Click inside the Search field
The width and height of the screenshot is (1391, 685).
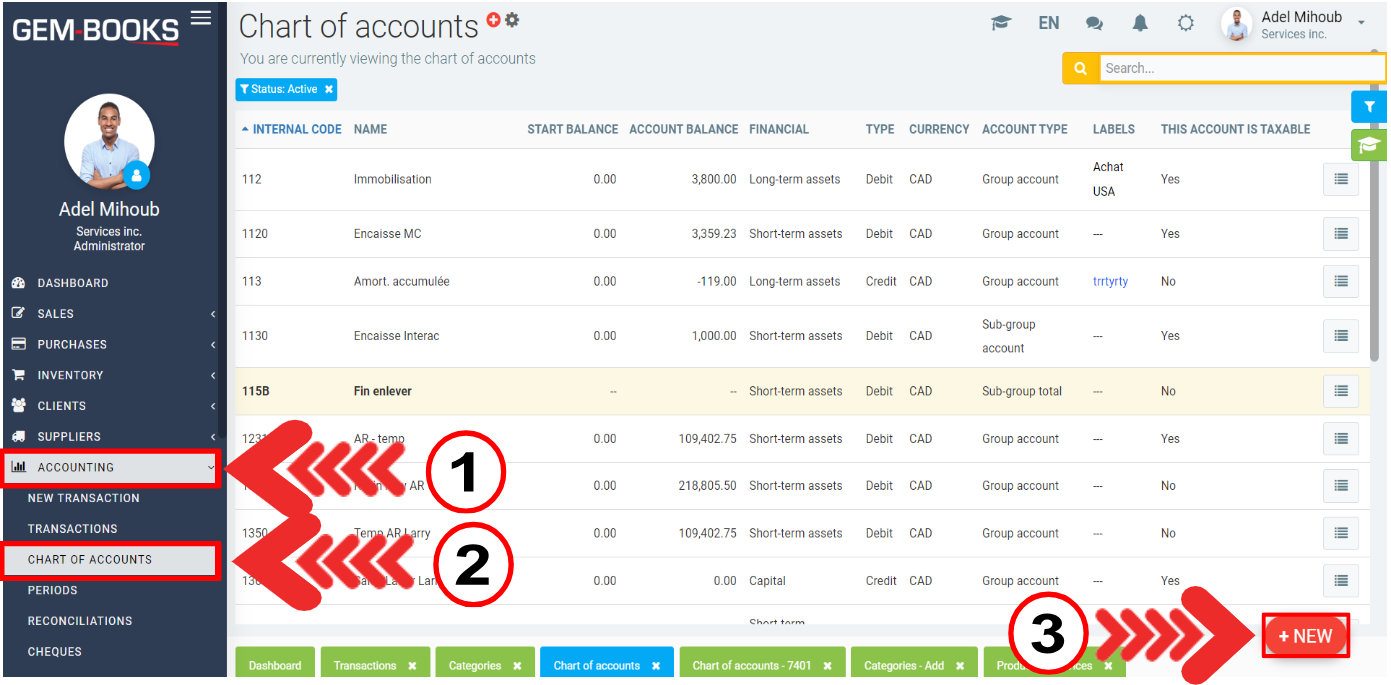click(x=1240, y=68)
